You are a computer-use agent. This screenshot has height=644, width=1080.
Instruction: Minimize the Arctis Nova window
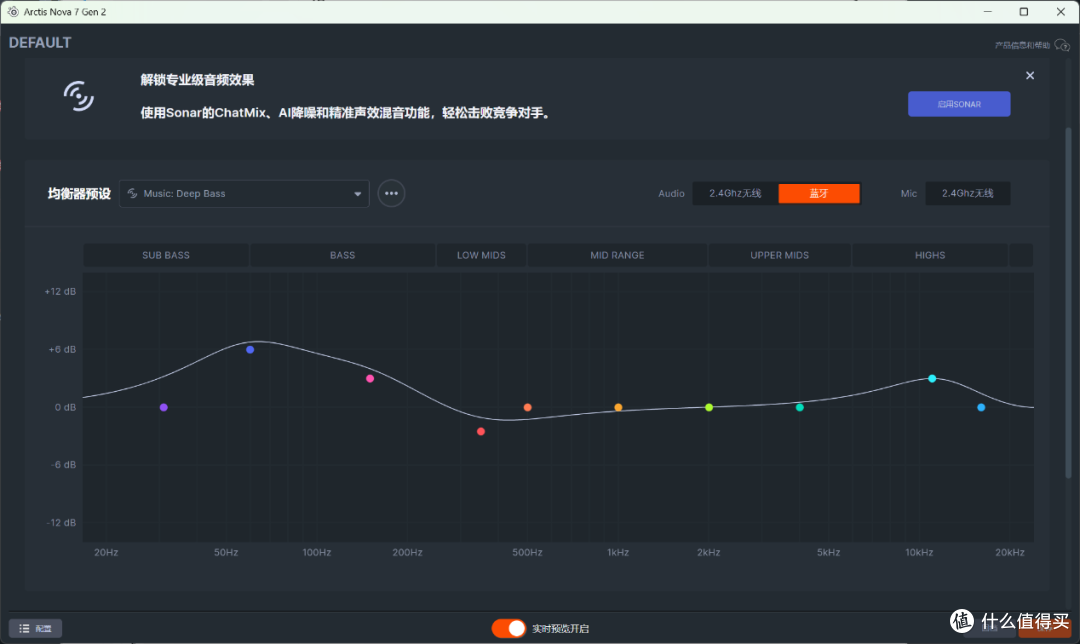pos(988,12)
